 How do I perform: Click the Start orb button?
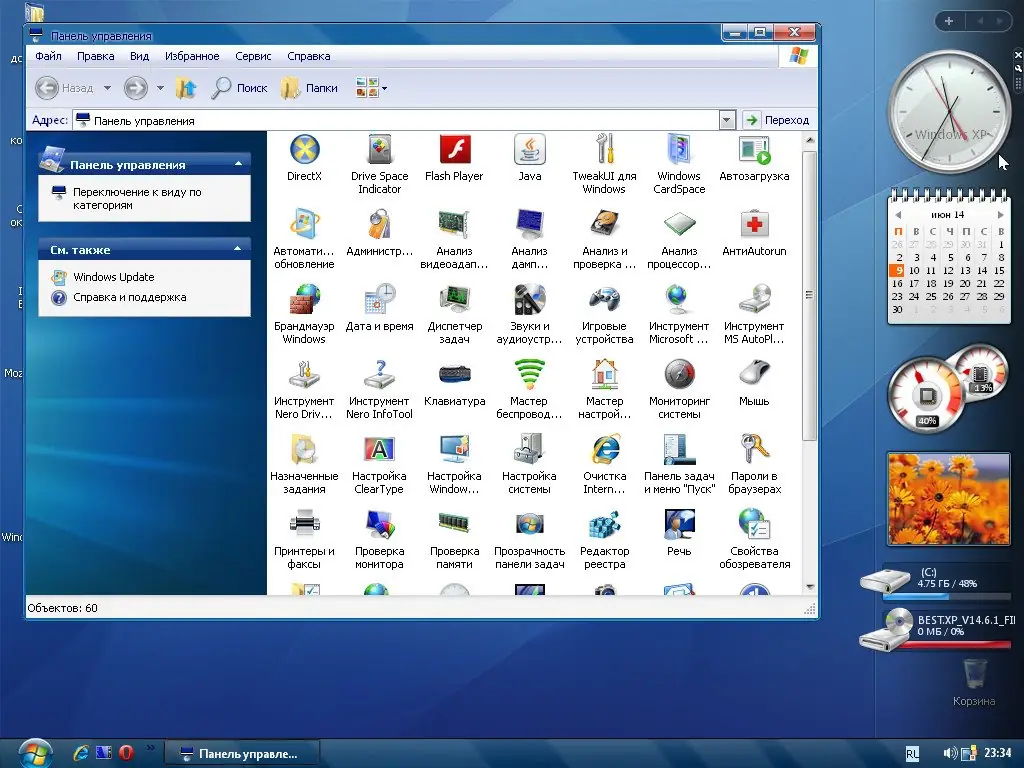35,754
